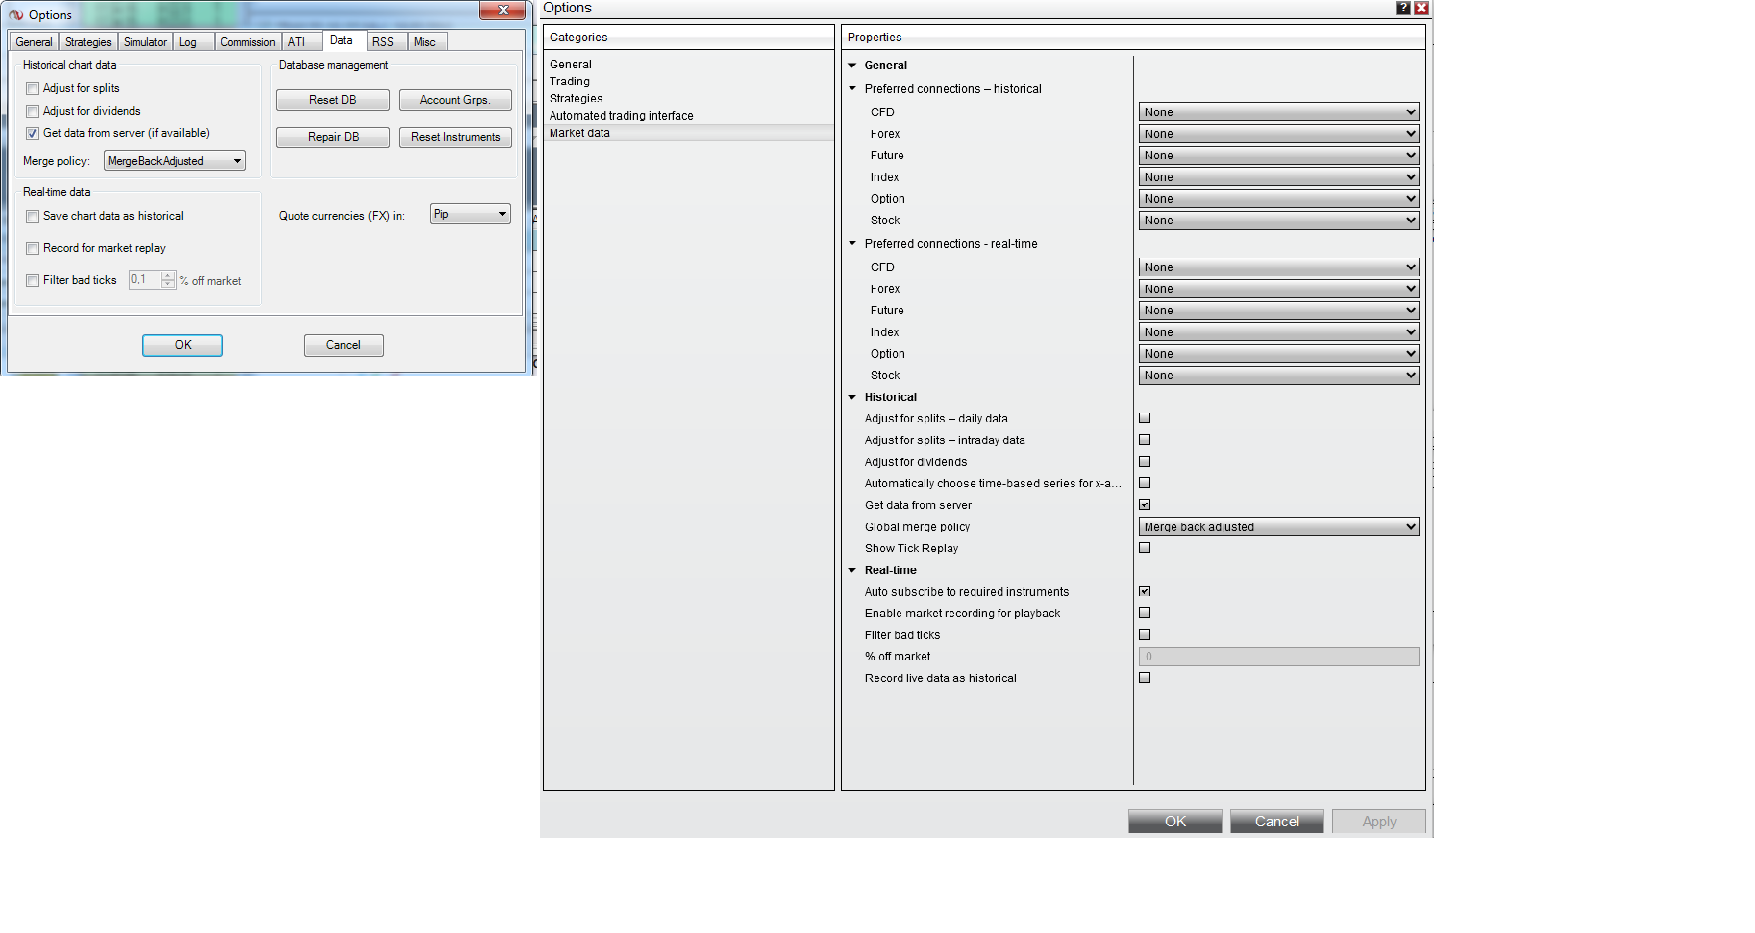Switch to the General tab

[x=34, y=42]
